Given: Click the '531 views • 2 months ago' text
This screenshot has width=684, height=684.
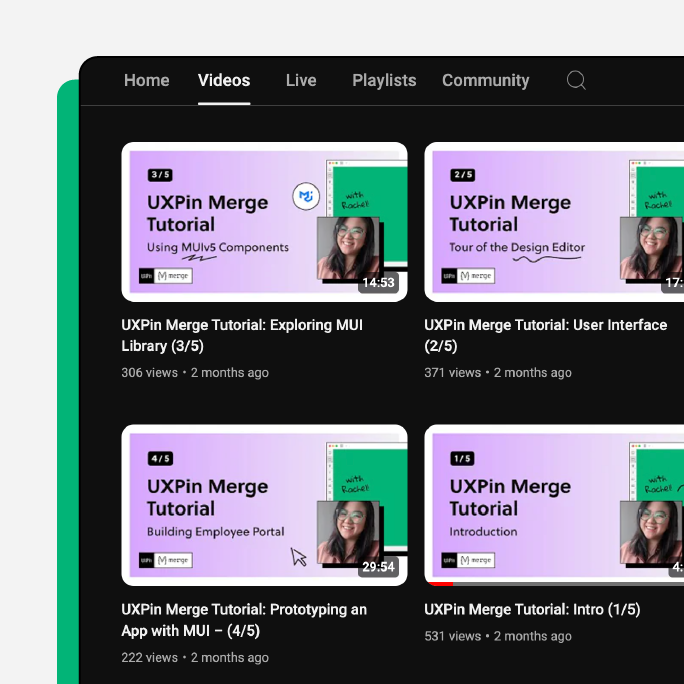Looking at the screenshot, I should pyautogui.click(x=498, y=636).
